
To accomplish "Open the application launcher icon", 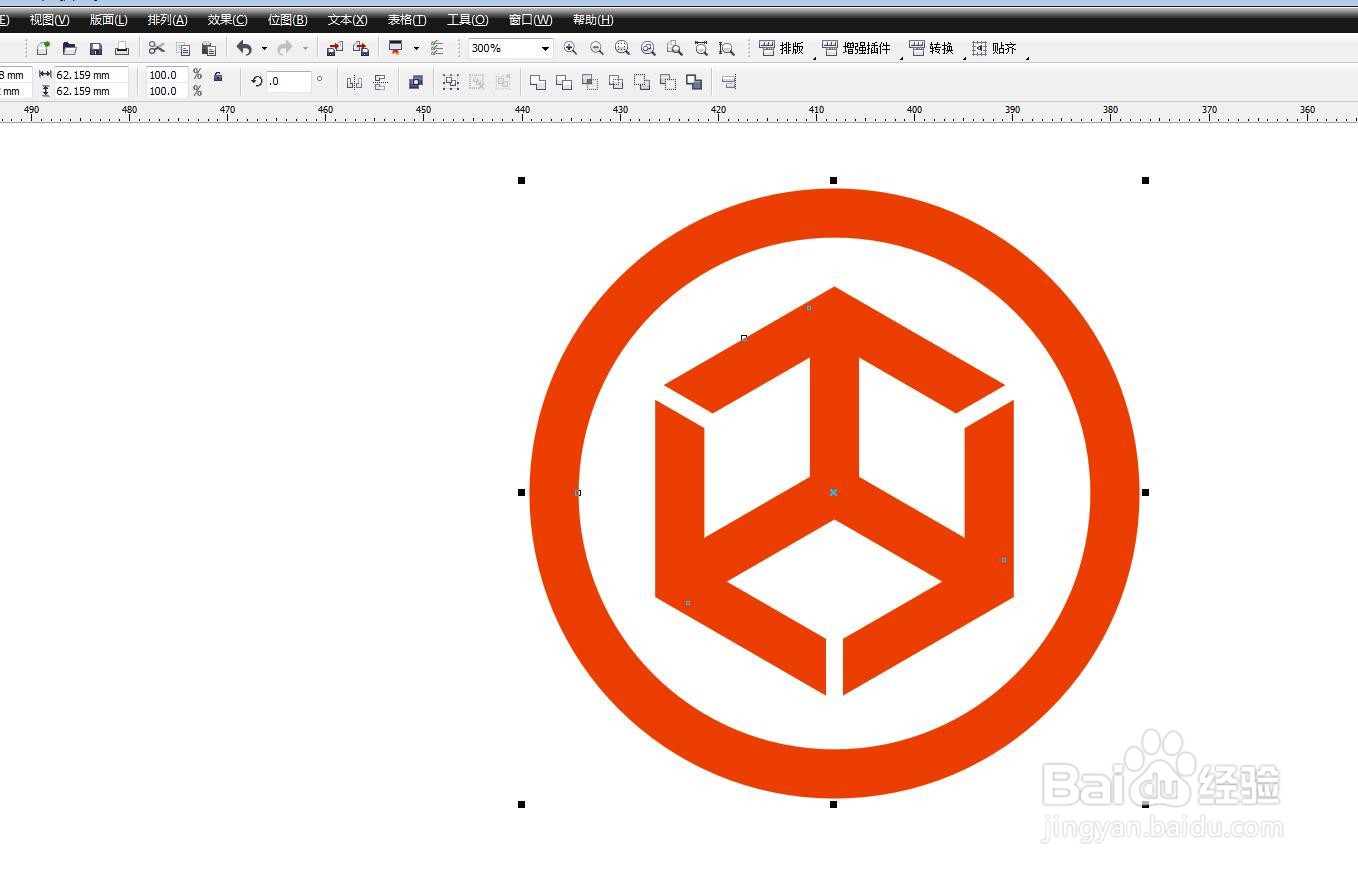I will click(x=396, y=48).
